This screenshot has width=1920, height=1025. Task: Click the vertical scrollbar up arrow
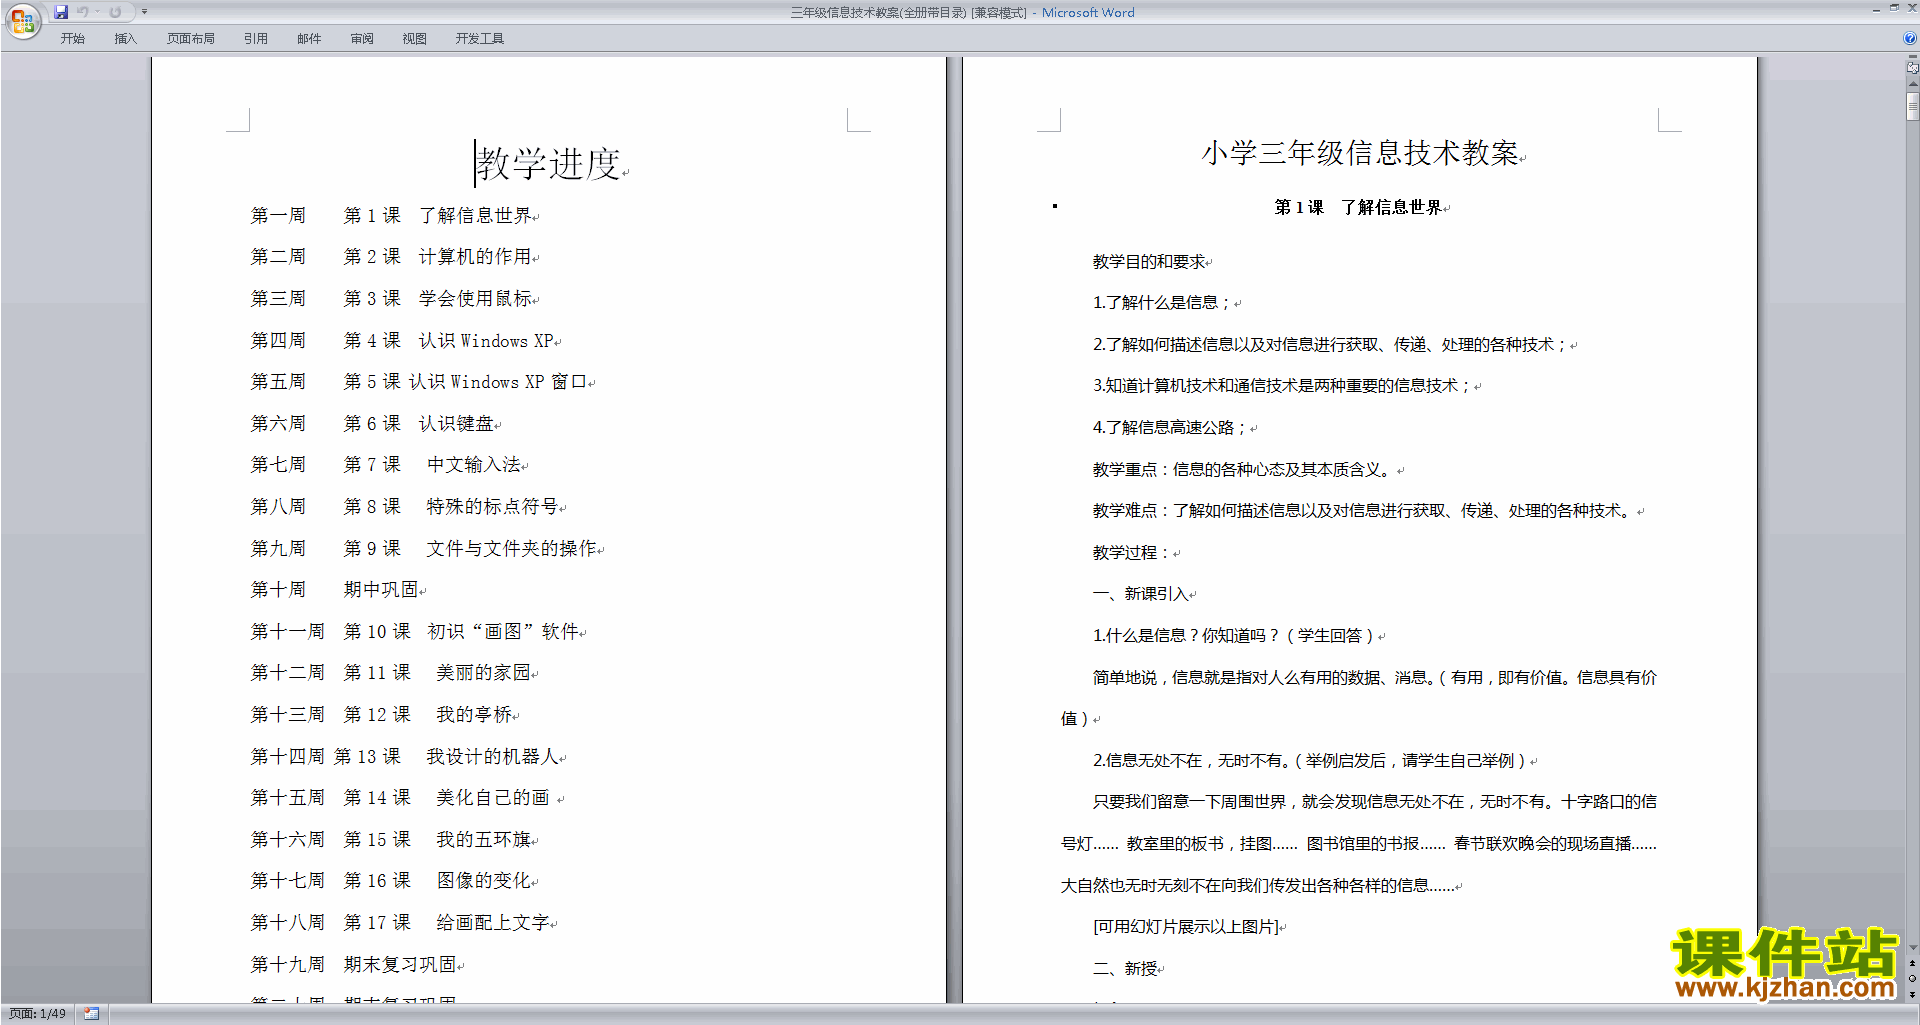[x=1912, y=85]
